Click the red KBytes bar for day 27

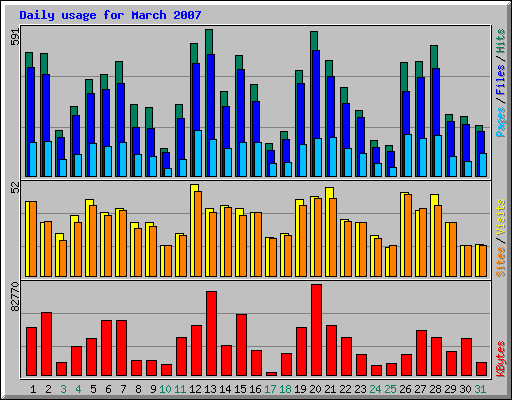421,353
